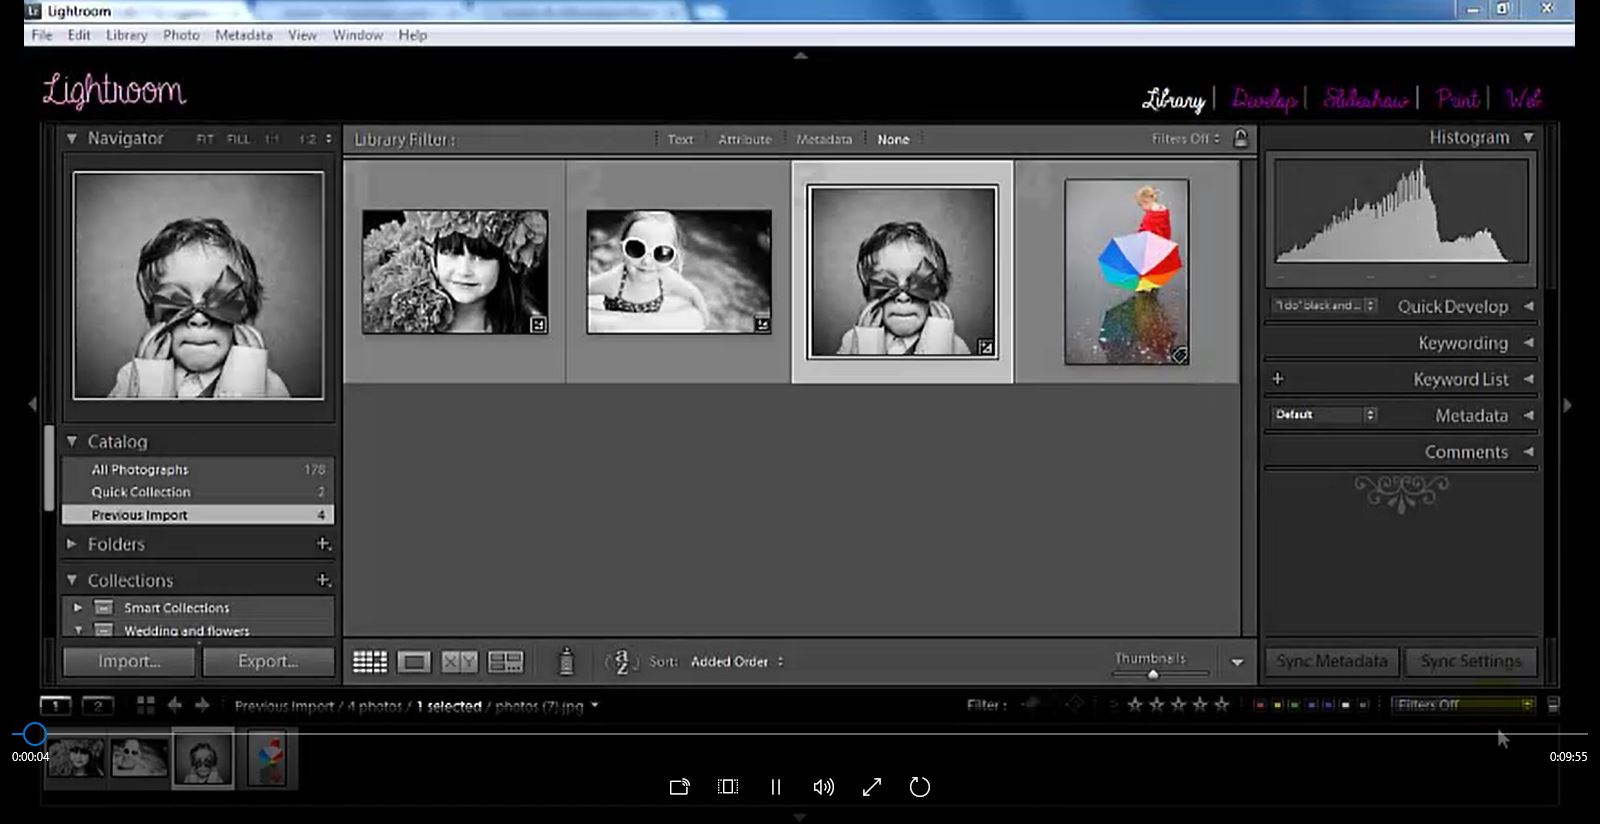The image size is (1600, 824).
Task: Collapse the Catalog panel
Action: pyautogui.click(x=72, y=441)
